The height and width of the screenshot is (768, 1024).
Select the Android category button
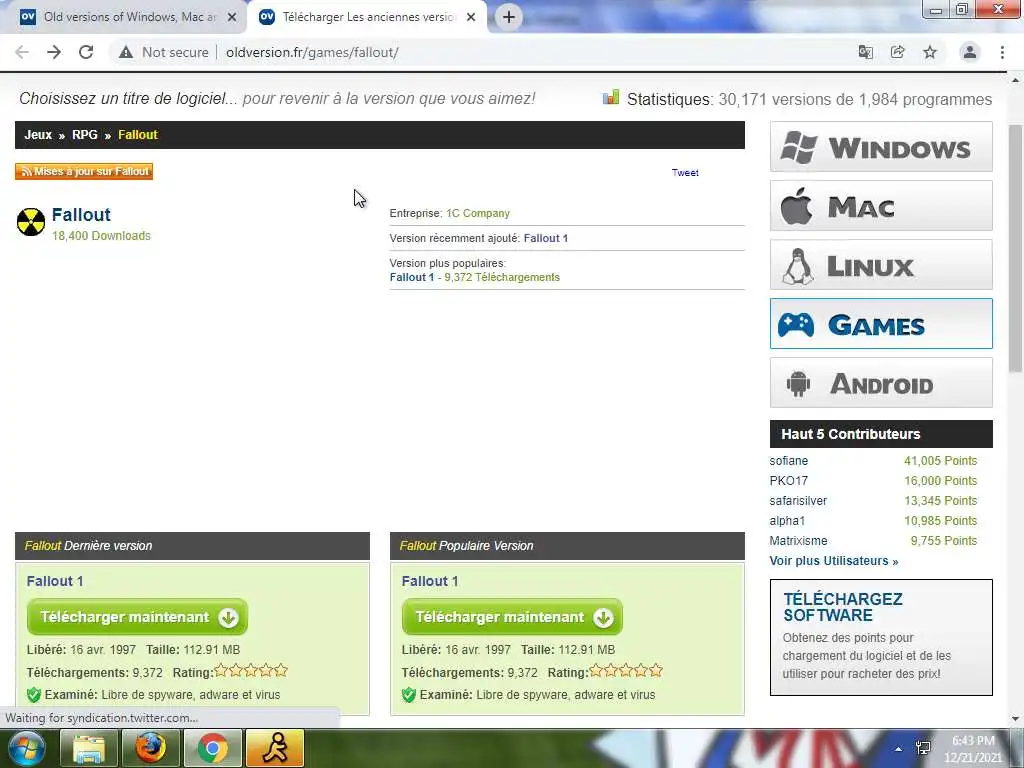point(881,383)
